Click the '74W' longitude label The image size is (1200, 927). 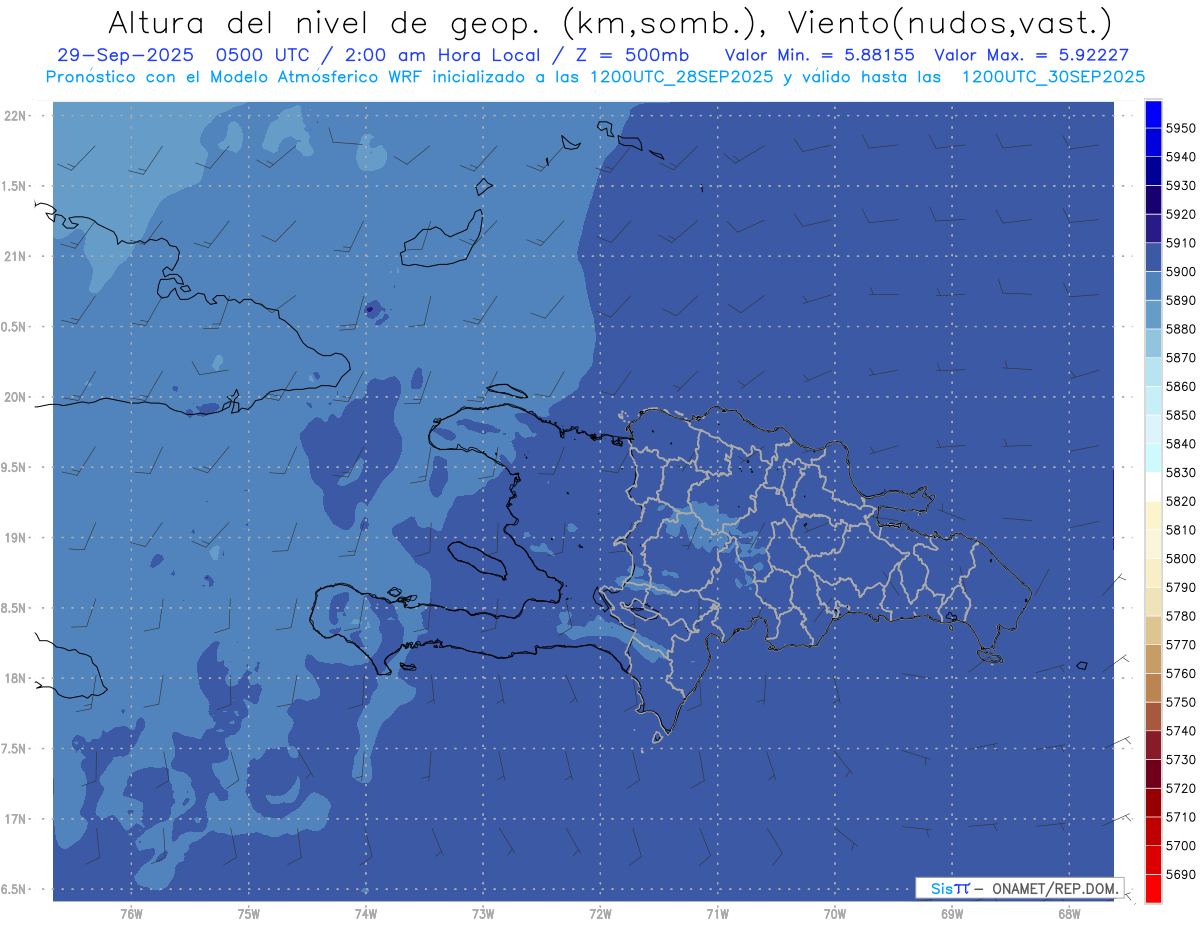(x=365, y=913)
